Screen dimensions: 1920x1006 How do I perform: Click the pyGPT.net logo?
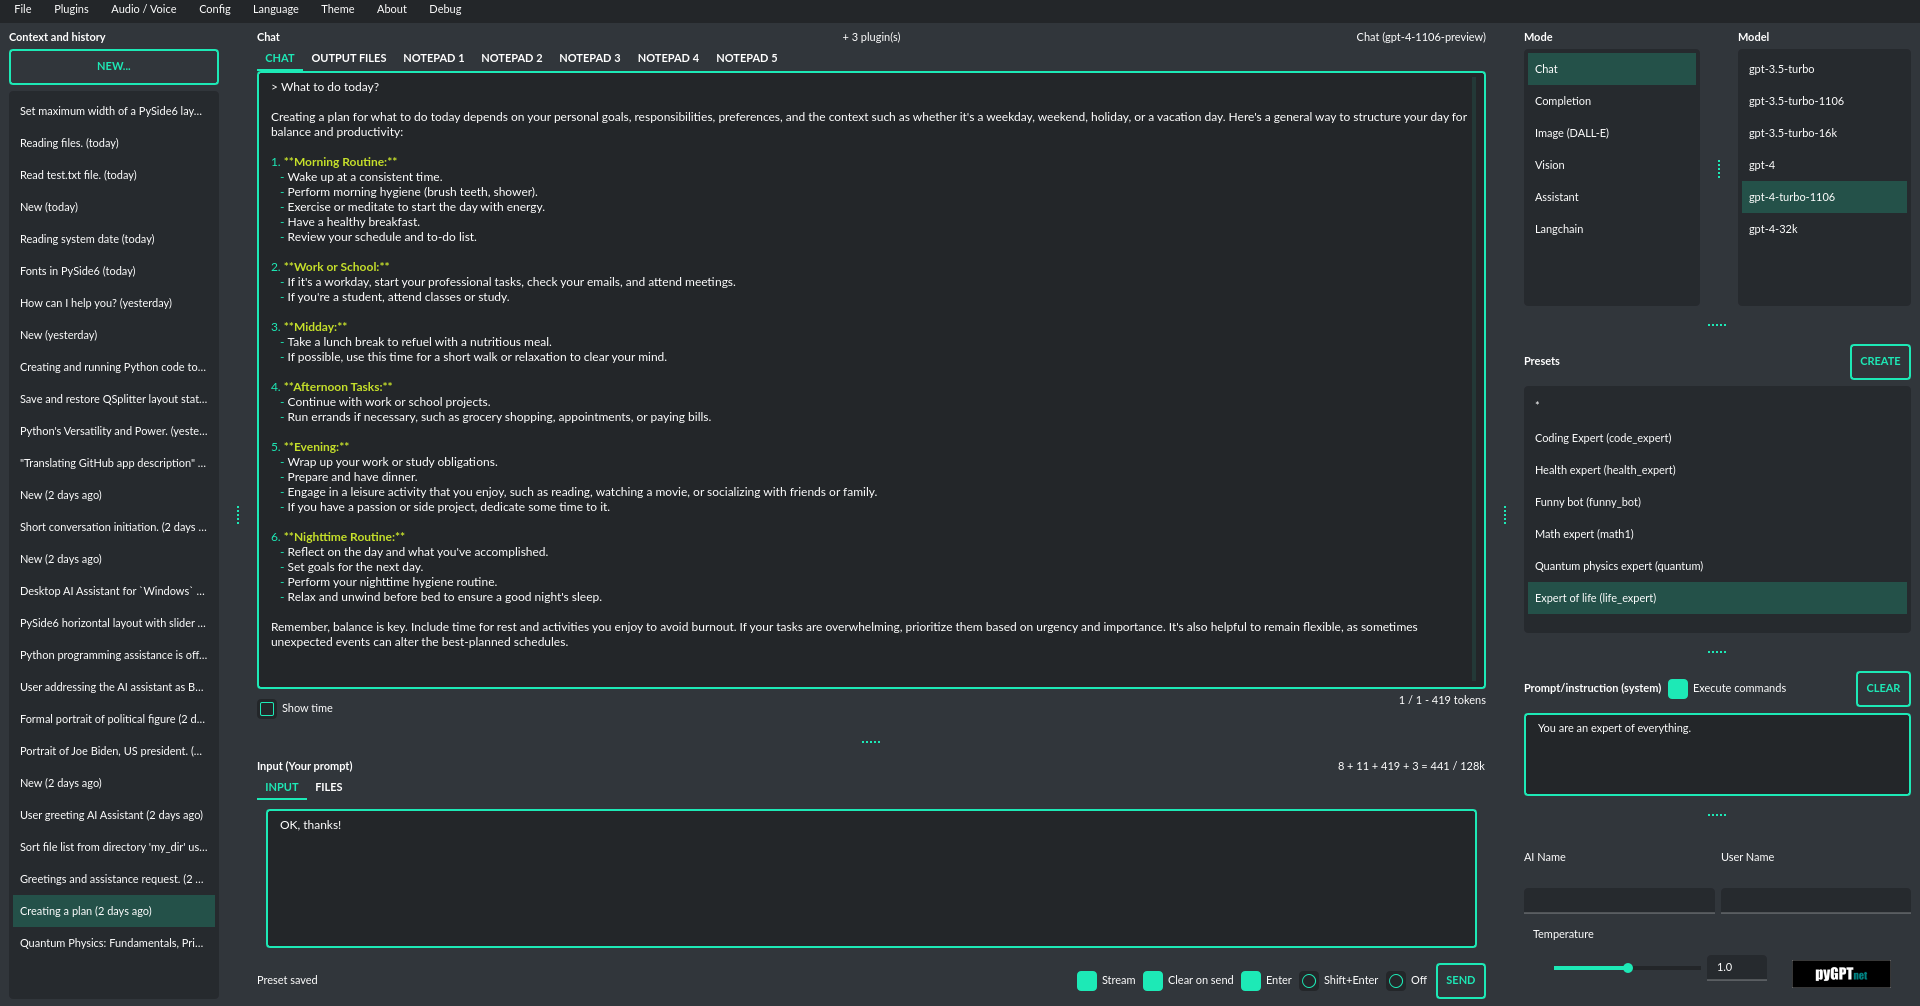click(x=1840, y=974)
